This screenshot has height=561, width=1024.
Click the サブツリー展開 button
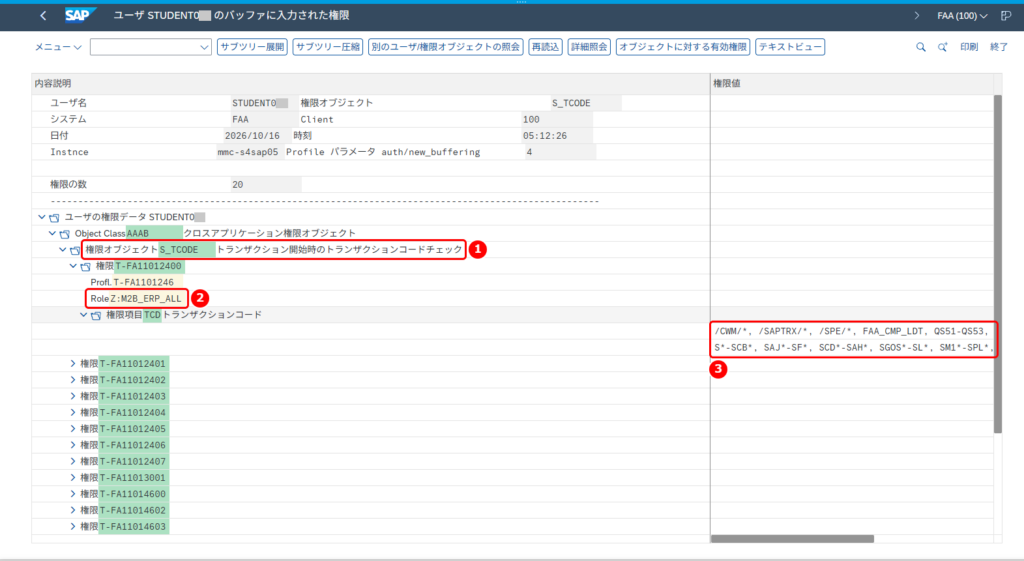252,47
